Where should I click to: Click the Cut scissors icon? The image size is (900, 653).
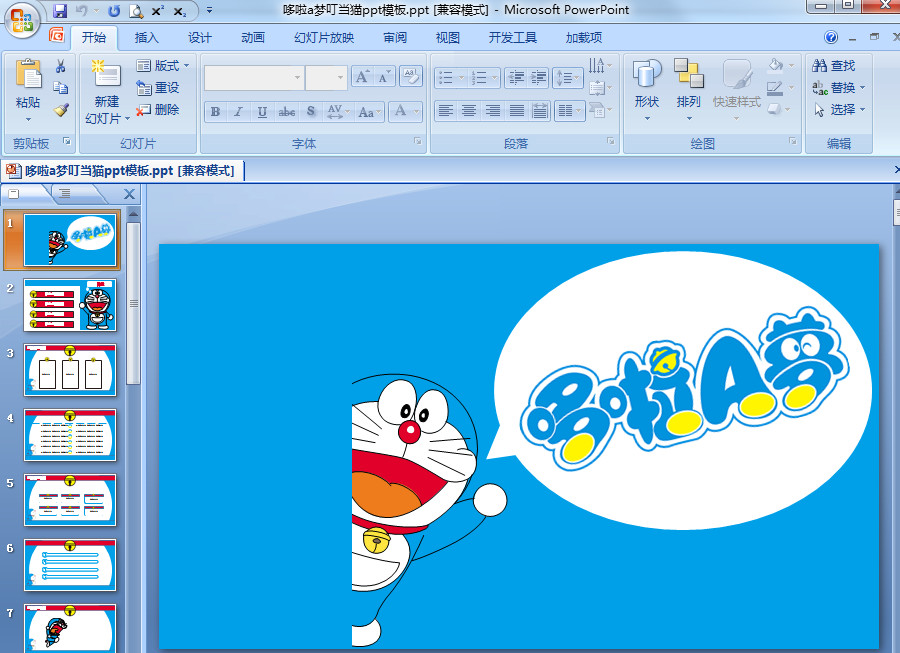point(60,66)
